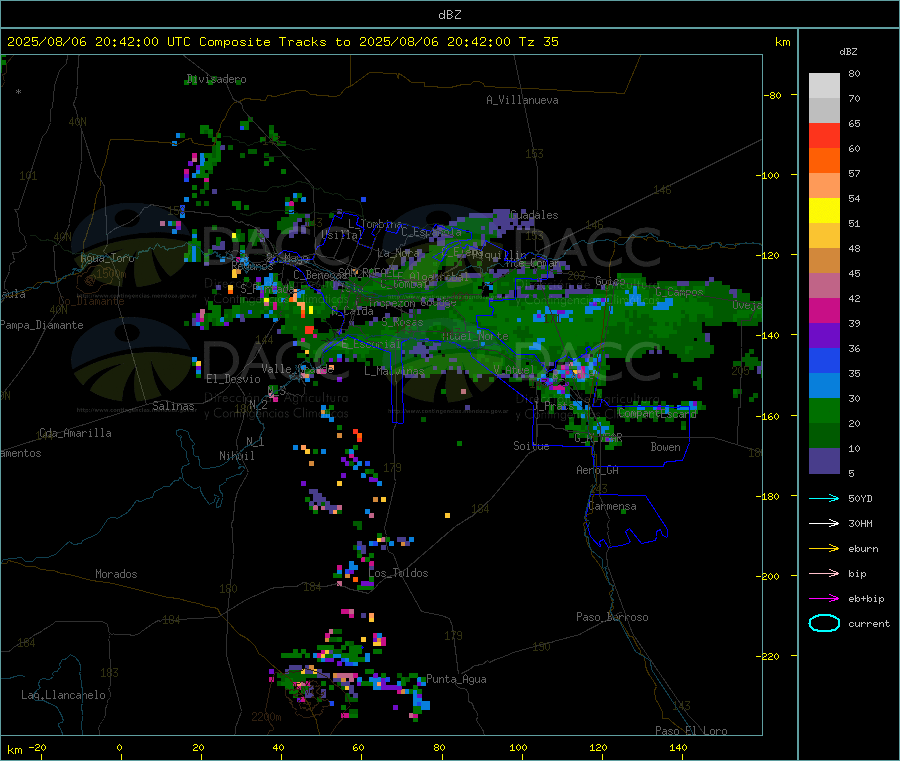Click the Pampa_Diamante map label
The height and width of the screenshot is (761, 900).
click(42, 325)
